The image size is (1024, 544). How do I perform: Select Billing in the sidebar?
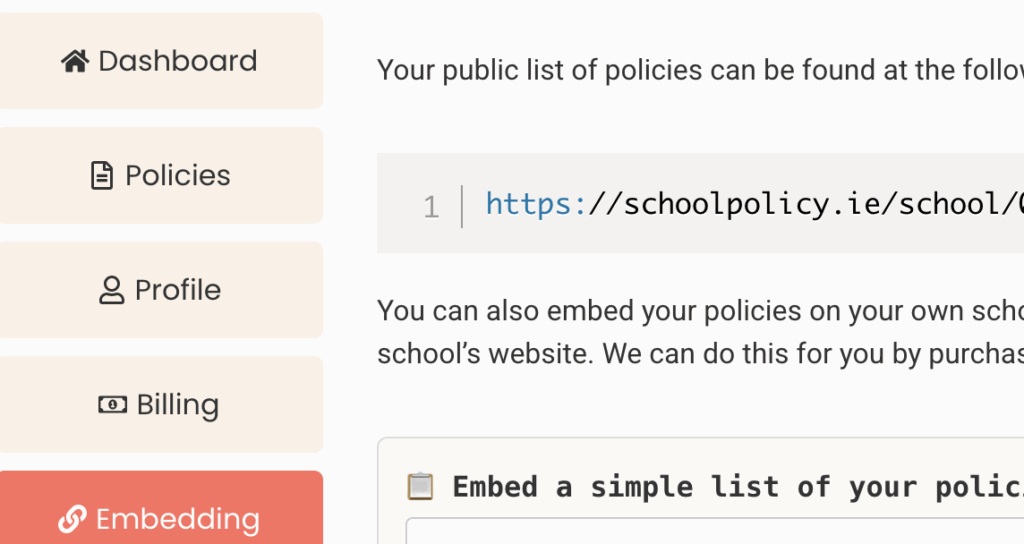pyautogui.click(x=160, y=405)
